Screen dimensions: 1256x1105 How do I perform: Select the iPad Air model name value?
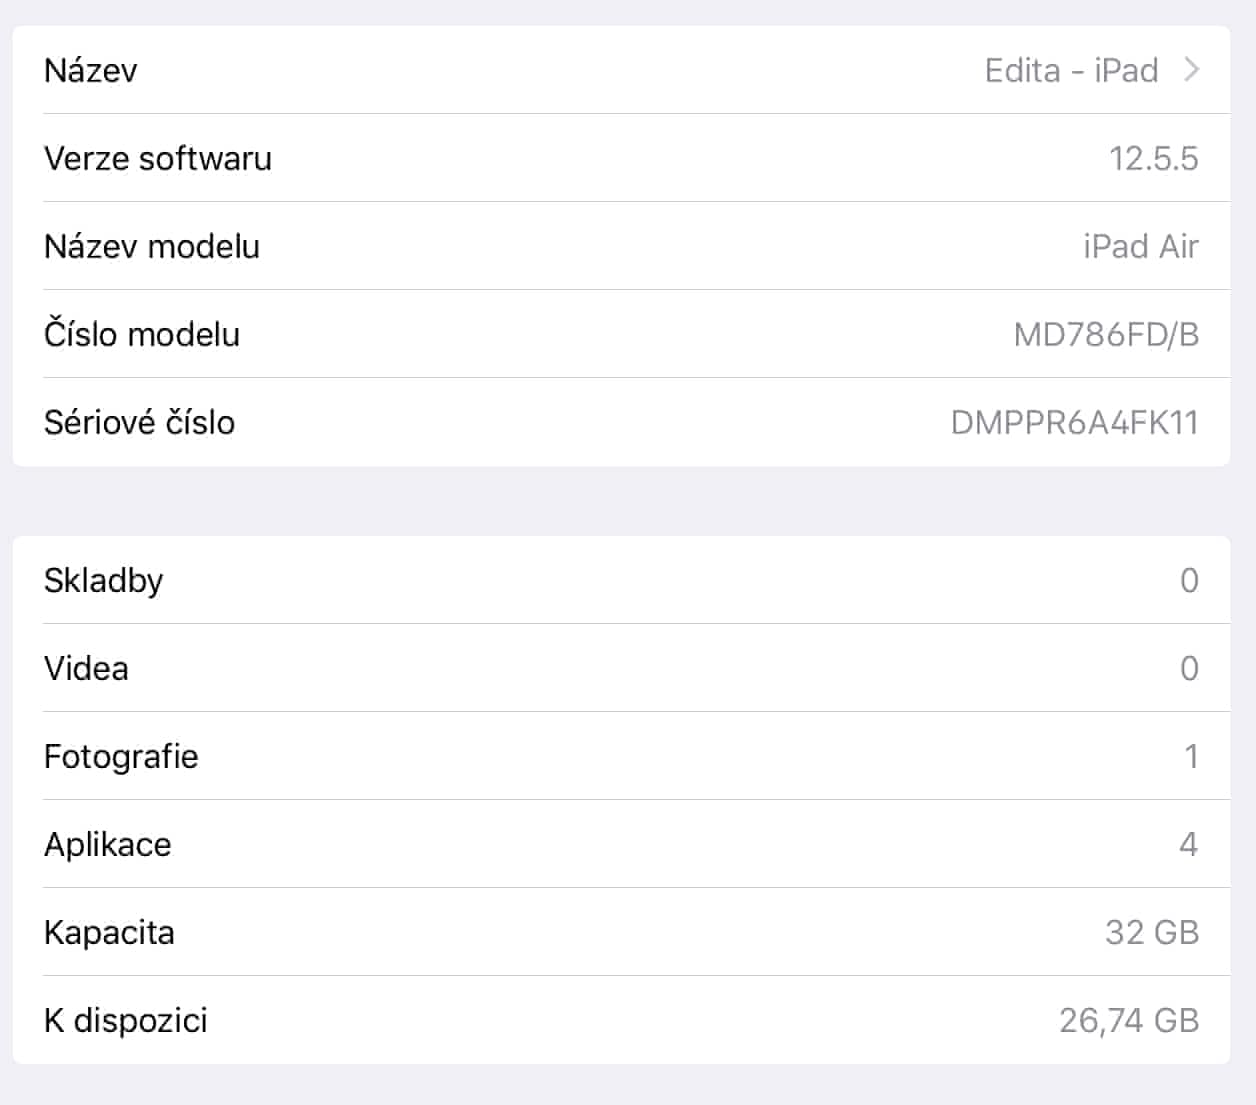(1140, 246)
